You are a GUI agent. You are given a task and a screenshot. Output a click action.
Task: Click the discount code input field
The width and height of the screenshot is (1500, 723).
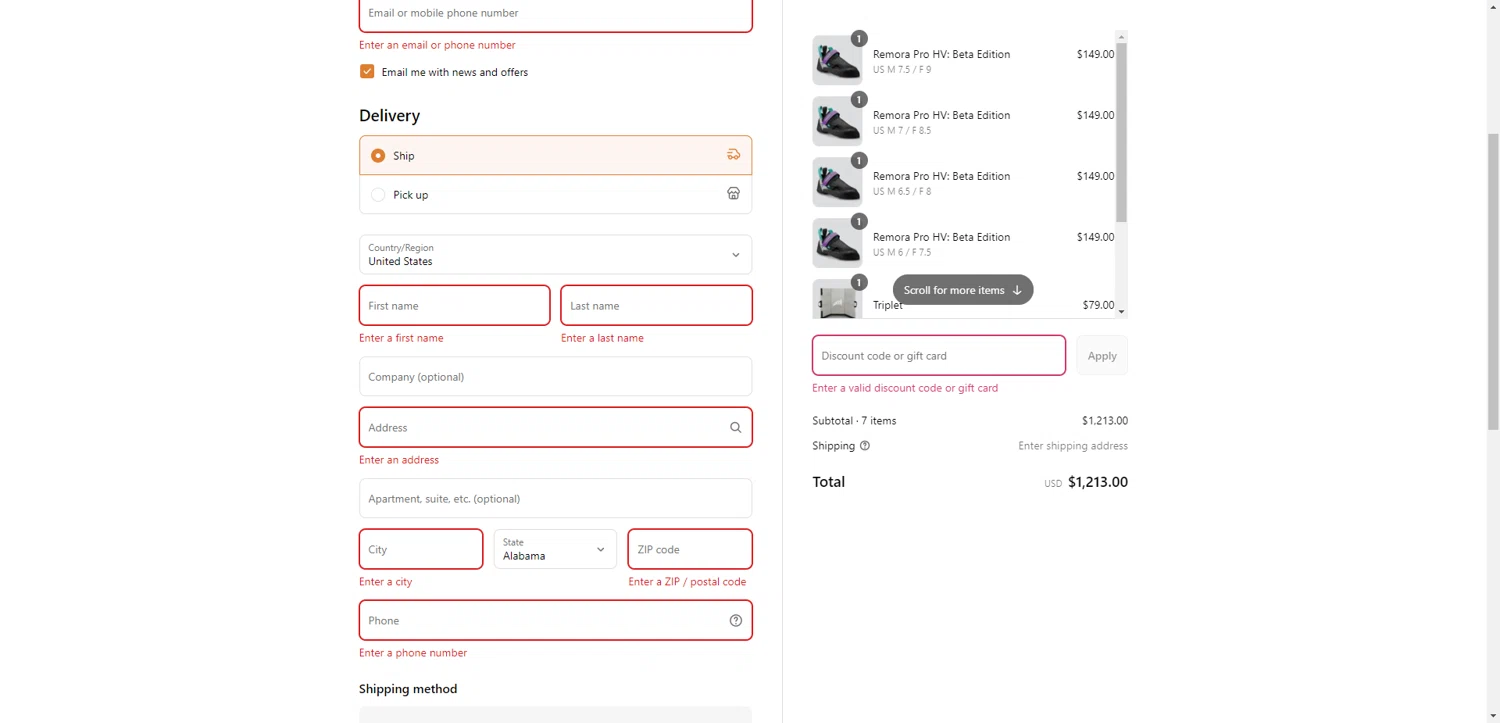[x=938, y=356]
